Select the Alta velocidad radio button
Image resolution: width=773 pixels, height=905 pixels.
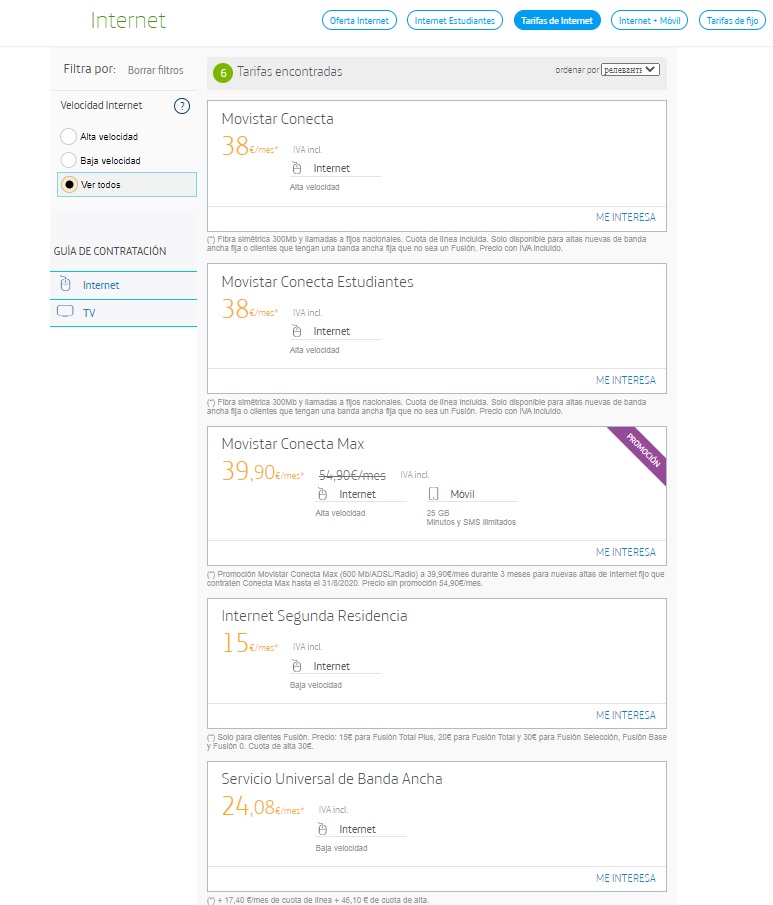(x=68, y=136)
